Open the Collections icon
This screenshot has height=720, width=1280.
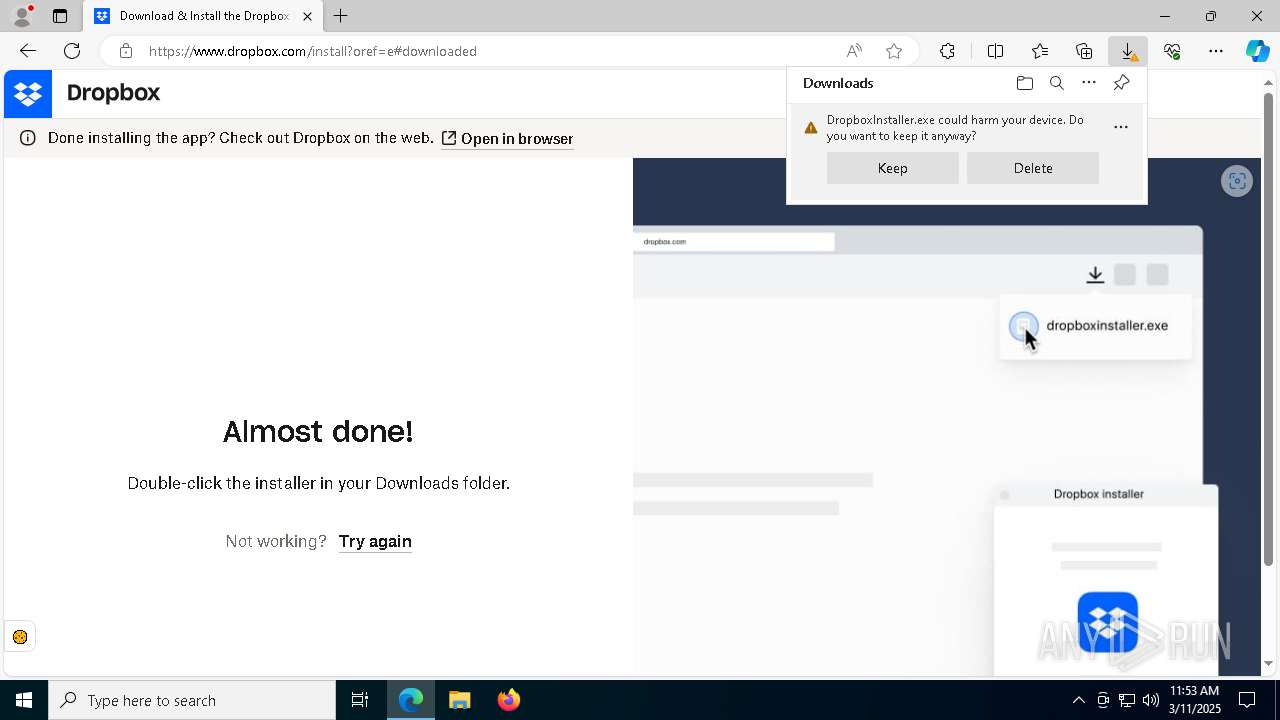pos(1084,51)
